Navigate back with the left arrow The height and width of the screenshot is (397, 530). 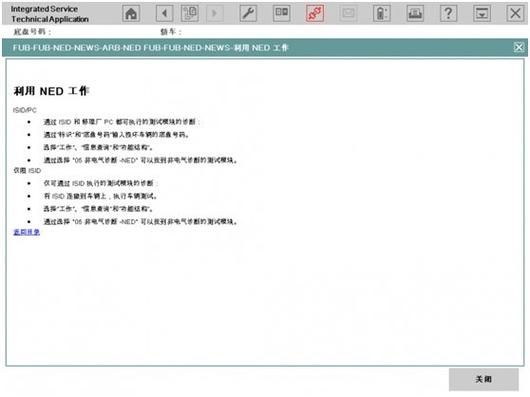(x=164, y=14)
